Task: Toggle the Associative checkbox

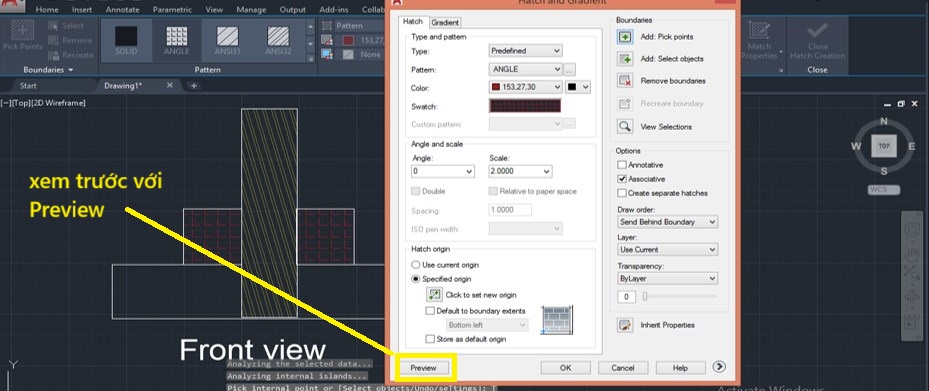Action: 622,178
